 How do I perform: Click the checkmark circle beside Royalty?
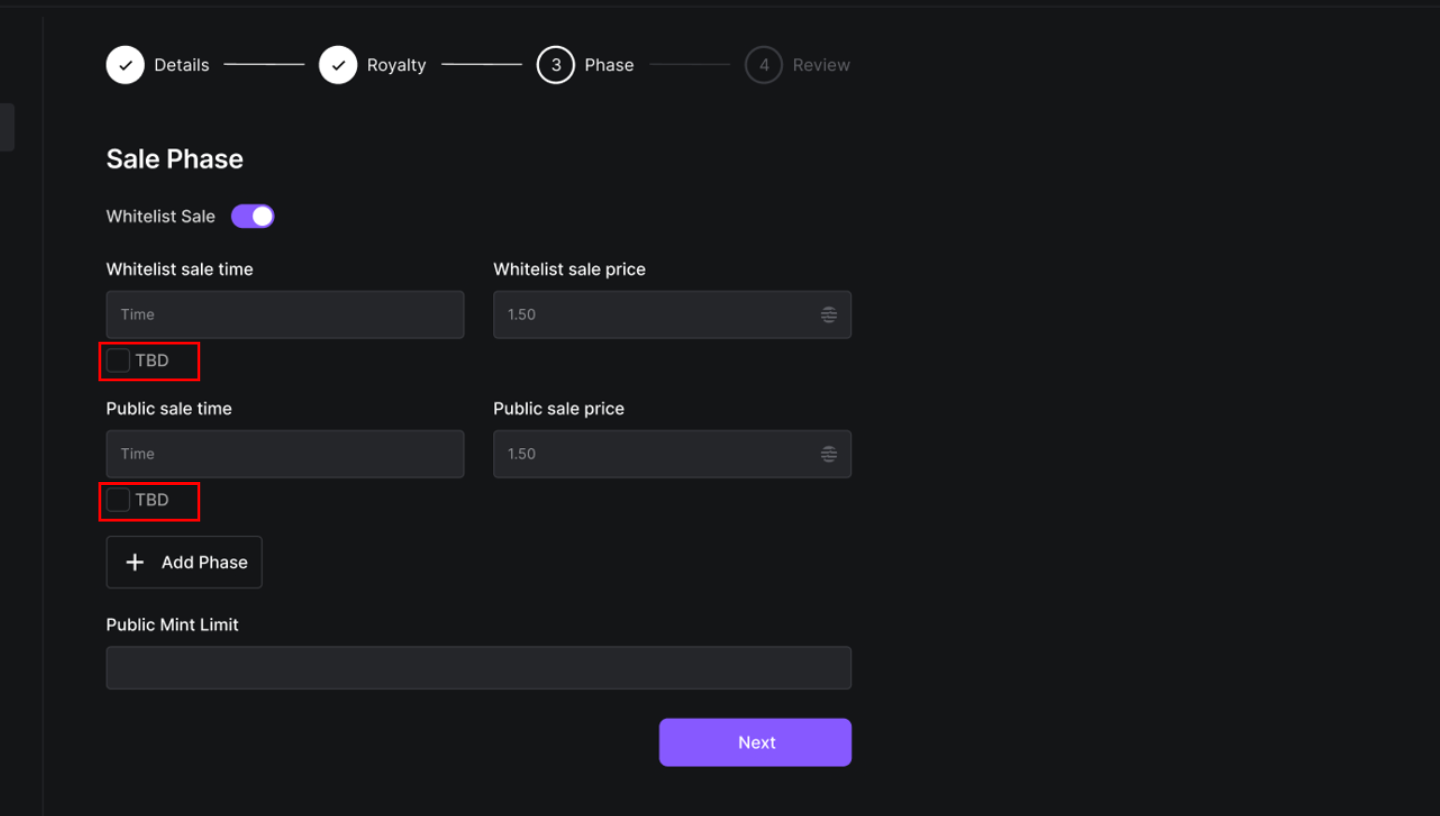click(x=338, y=65)
